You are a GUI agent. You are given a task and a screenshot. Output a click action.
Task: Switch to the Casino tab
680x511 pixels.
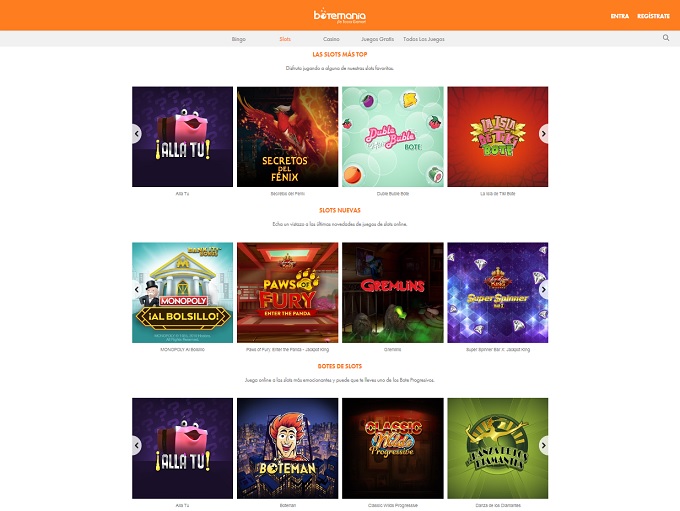[331, 39]
